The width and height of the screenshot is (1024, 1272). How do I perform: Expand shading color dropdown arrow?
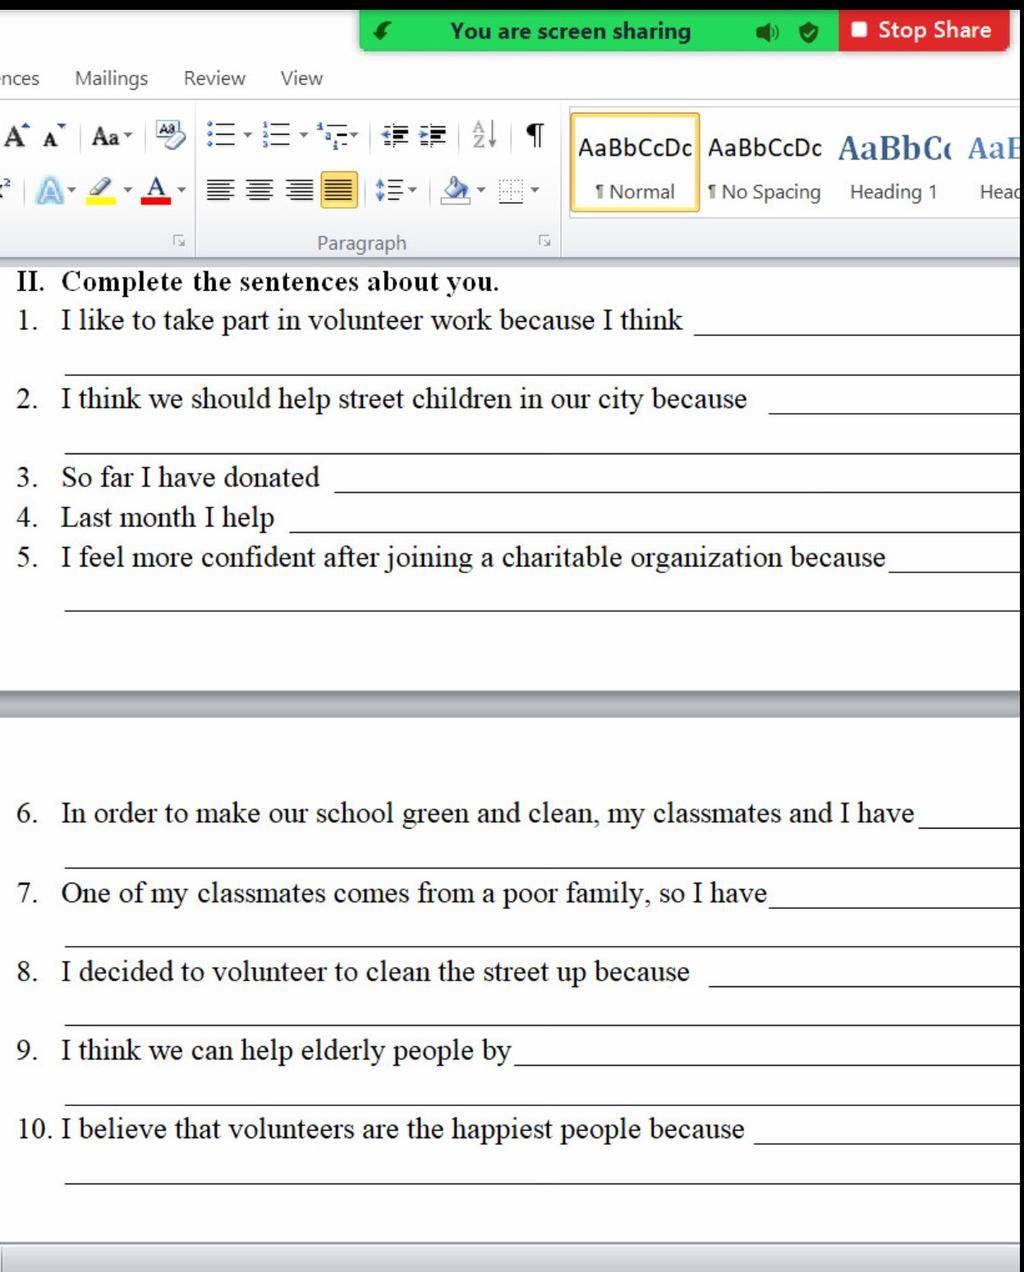(x=481, y=189)
